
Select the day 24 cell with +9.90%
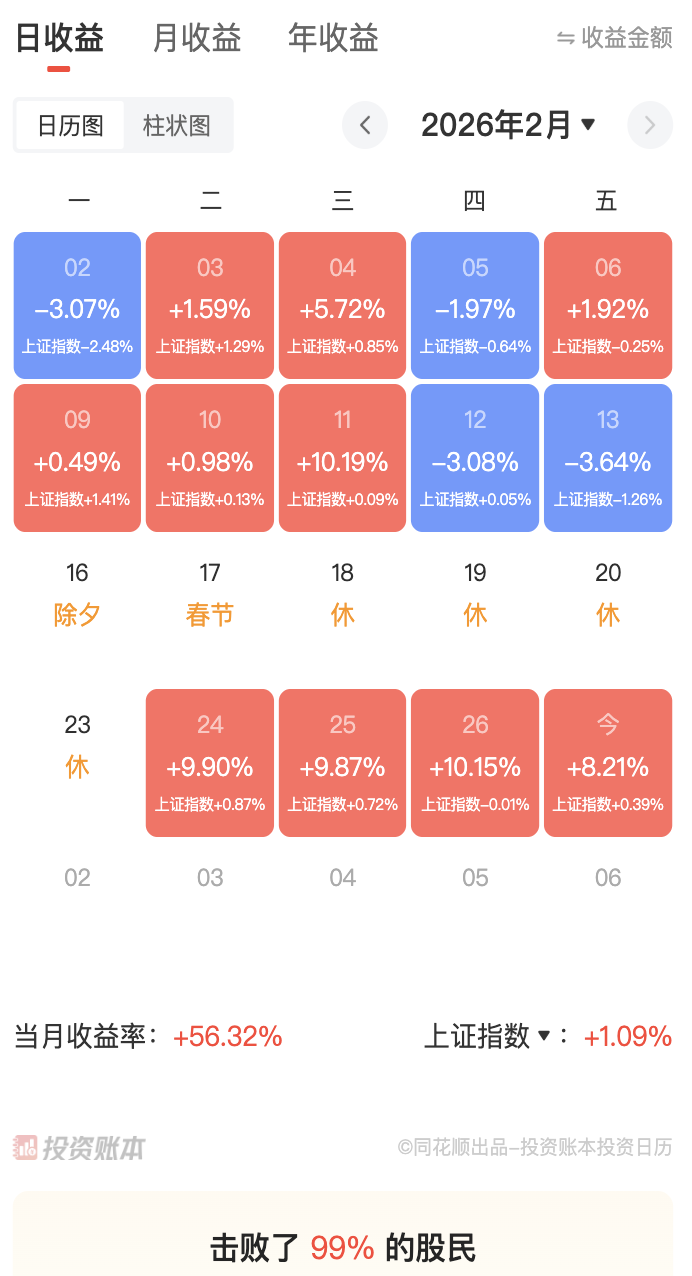tap(210, 763)
